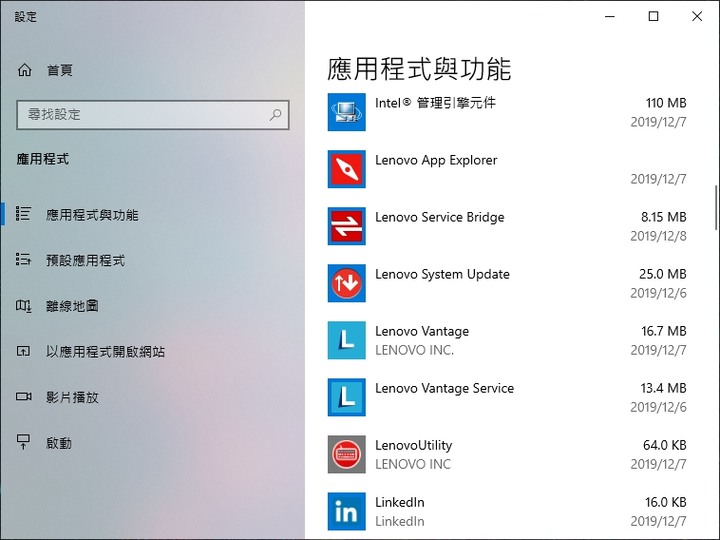Click the 離線地圖 map icon

click(23, 305)
